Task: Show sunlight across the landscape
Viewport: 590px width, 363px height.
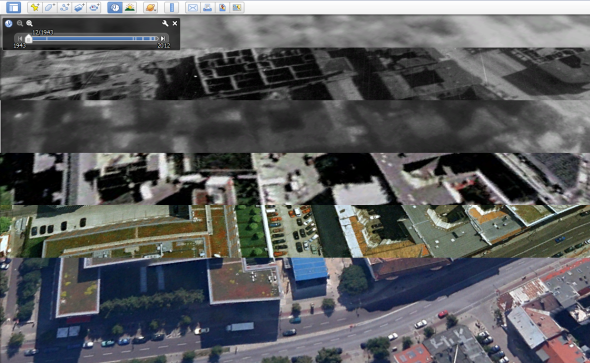Action: (129, 7)
